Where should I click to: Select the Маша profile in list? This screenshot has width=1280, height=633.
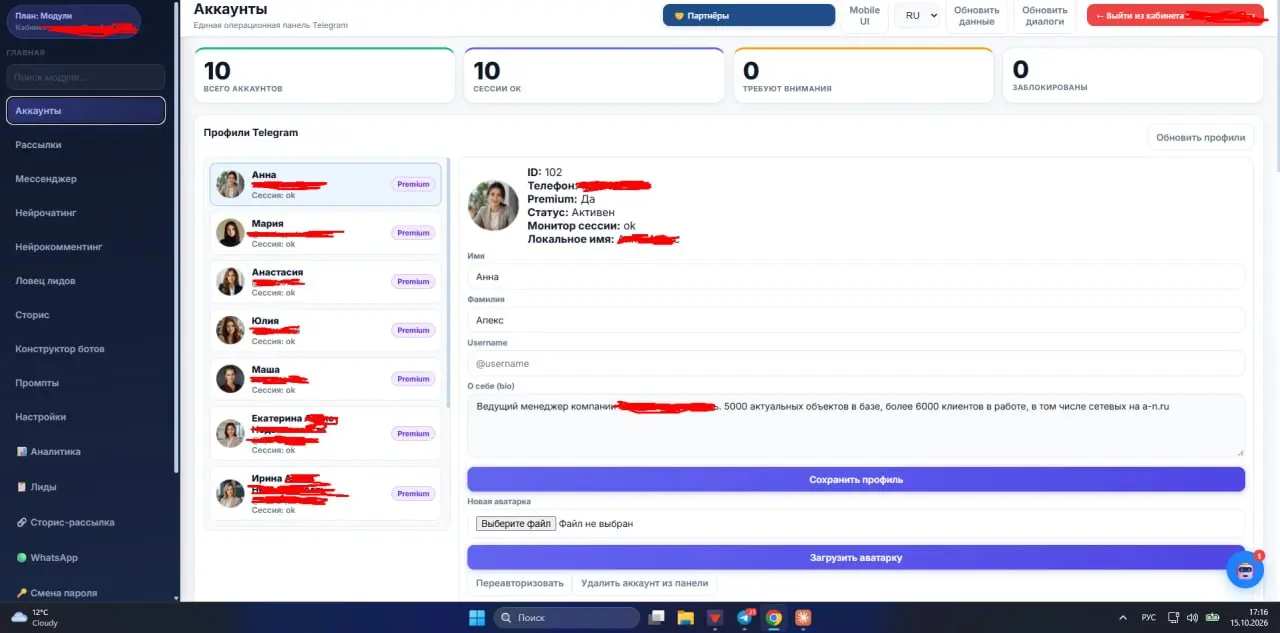tap(325, 379)
